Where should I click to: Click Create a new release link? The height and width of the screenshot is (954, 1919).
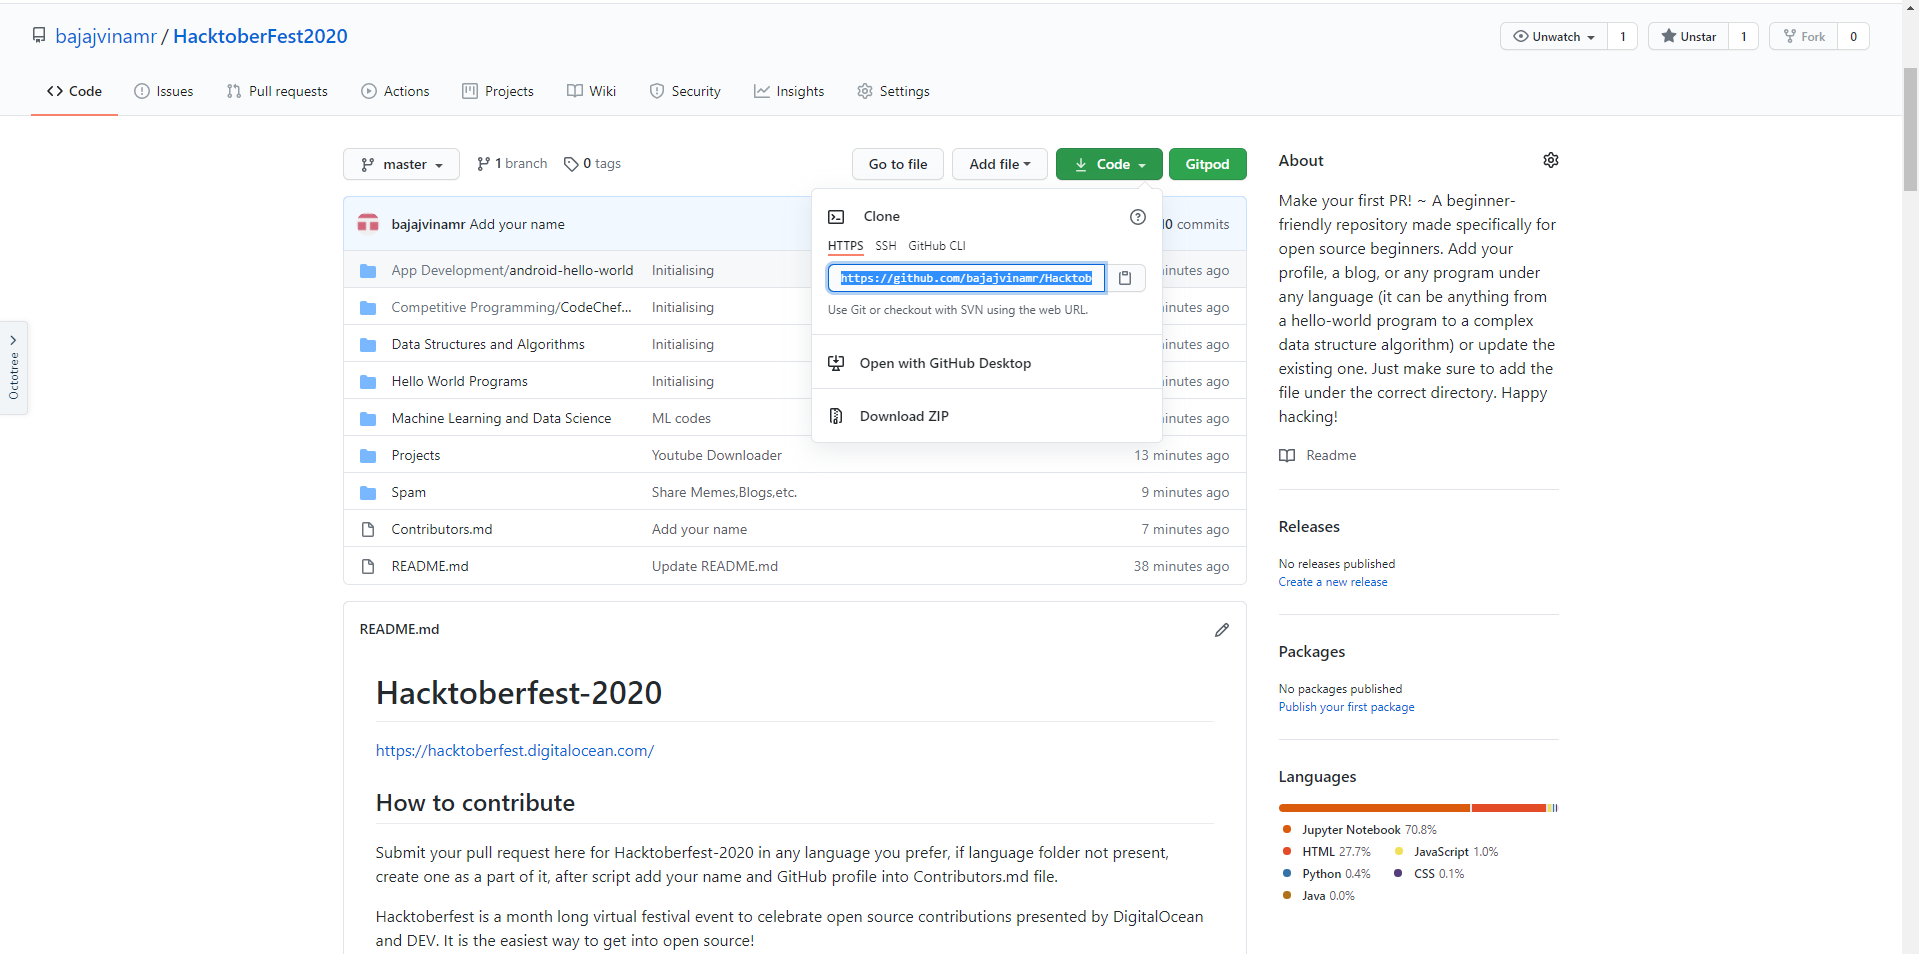(1333, 582)
